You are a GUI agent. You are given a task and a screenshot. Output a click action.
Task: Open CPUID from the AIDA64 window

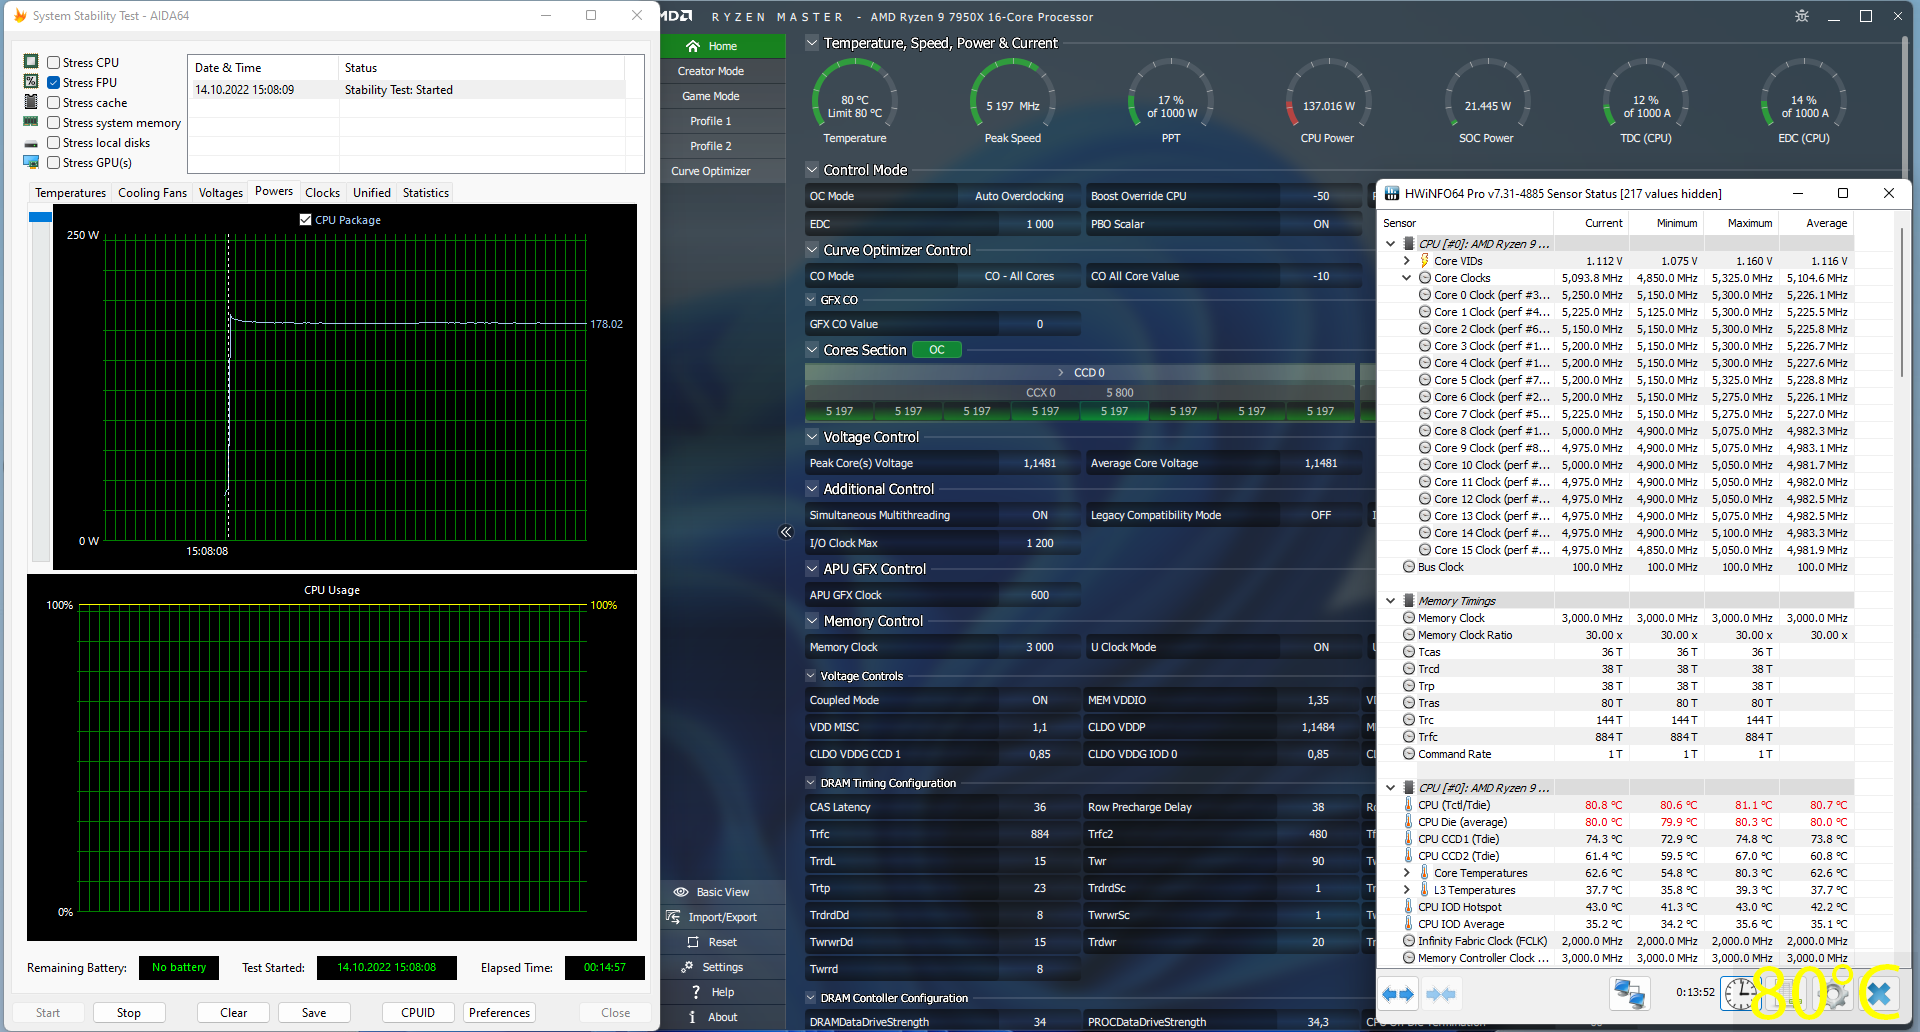418,1013
